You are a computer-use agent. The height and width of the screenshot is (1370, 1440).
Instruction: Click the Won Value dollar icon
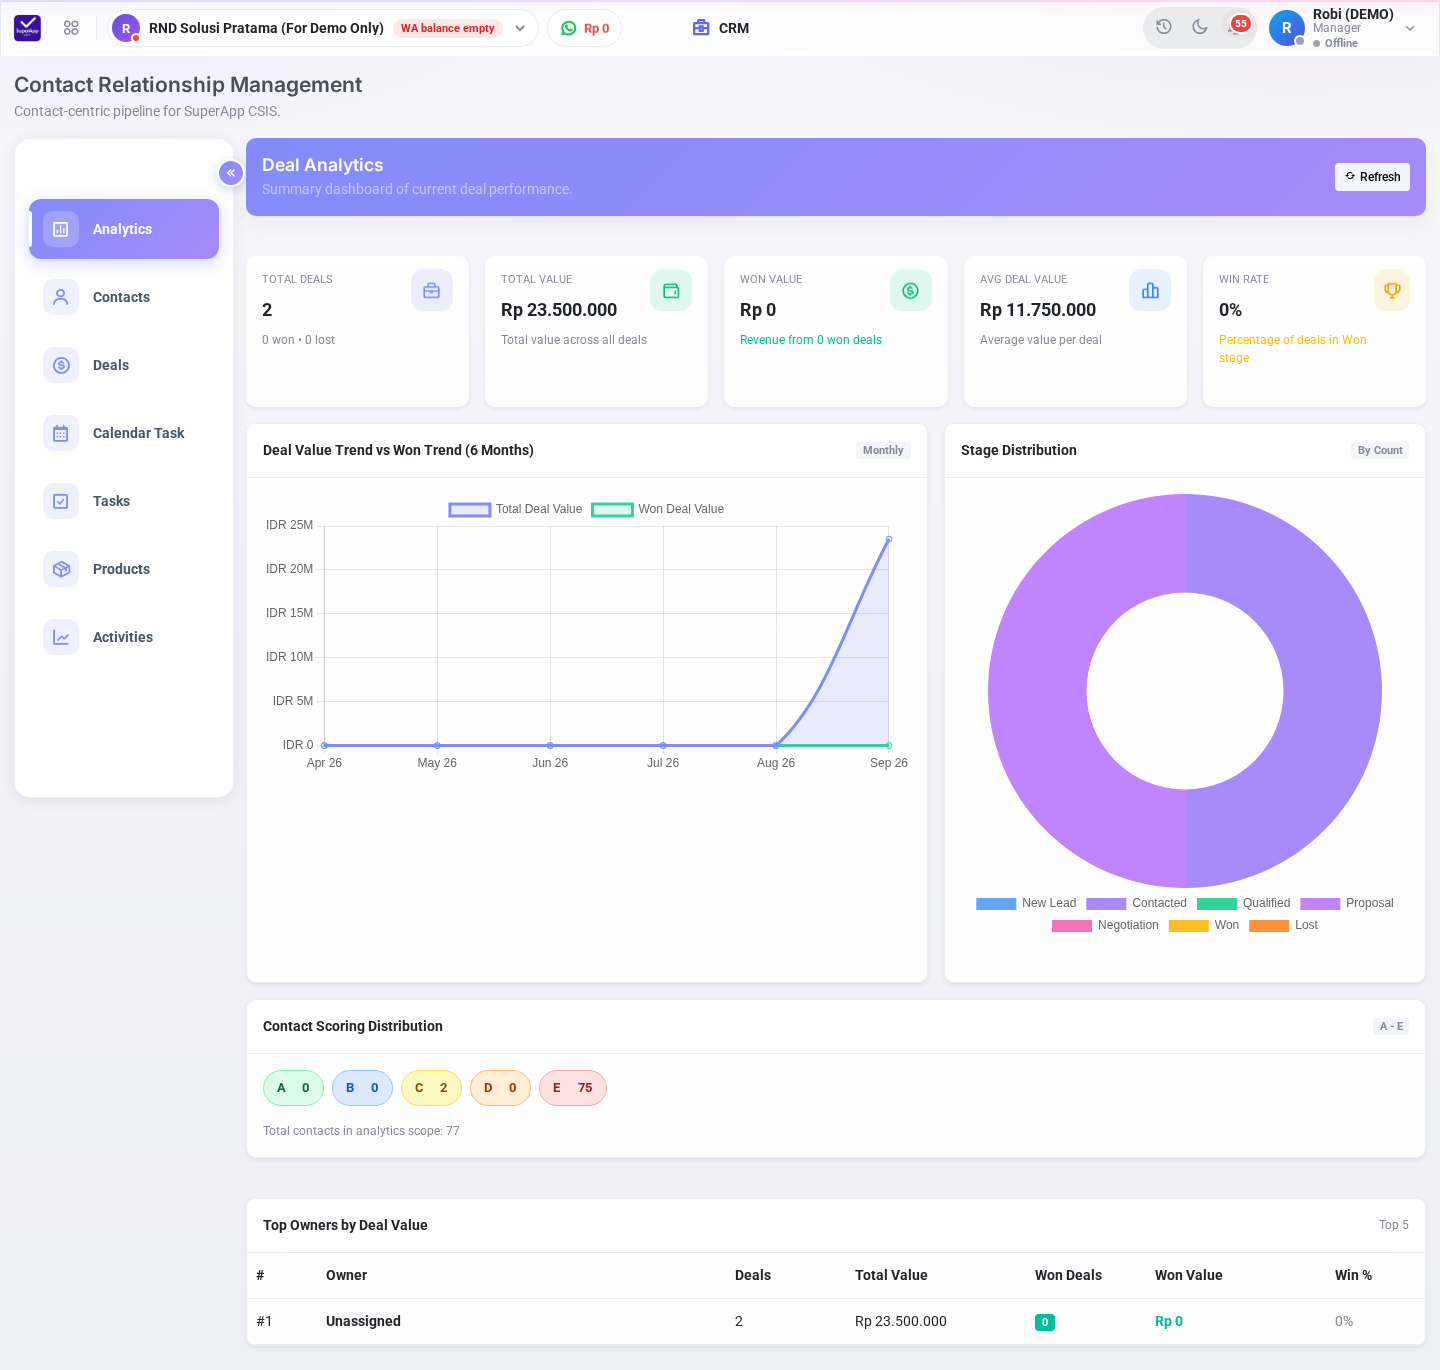[911, 290]
